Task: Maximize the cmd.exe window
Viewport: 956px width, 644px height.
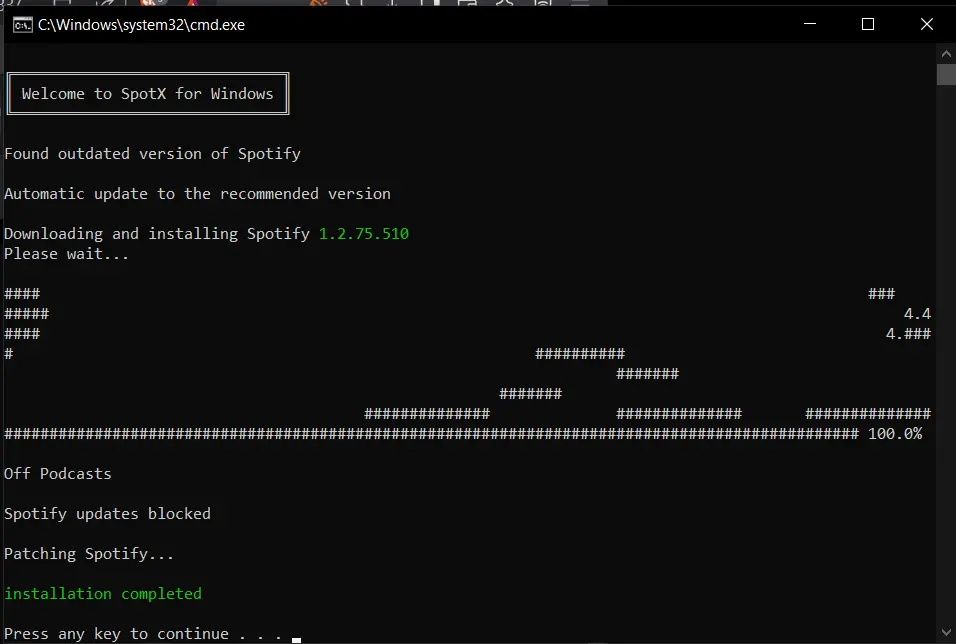Action: coord(868,24)
